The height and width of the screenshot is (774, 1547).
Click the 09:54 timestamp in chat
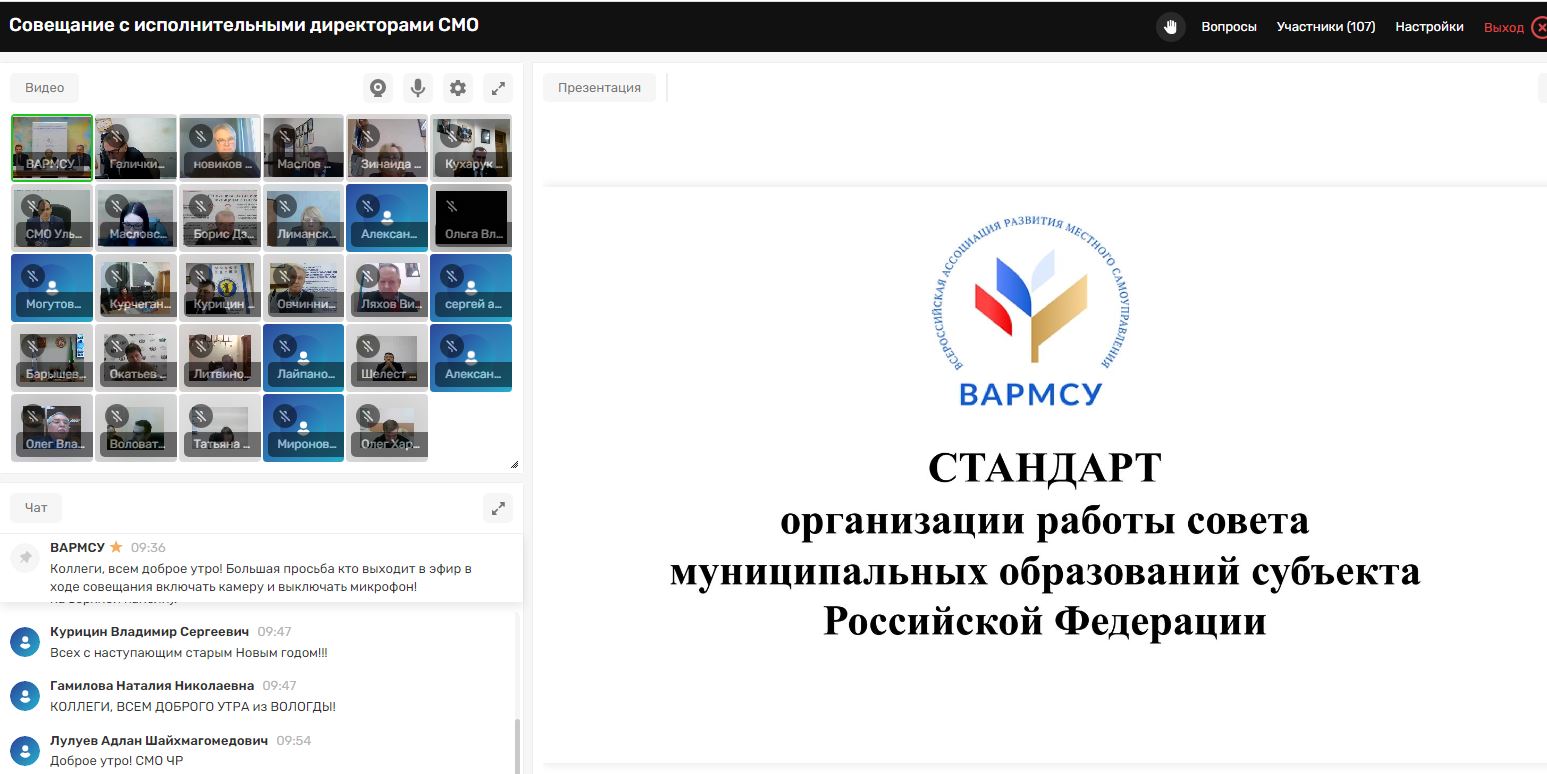pos(294,740)
